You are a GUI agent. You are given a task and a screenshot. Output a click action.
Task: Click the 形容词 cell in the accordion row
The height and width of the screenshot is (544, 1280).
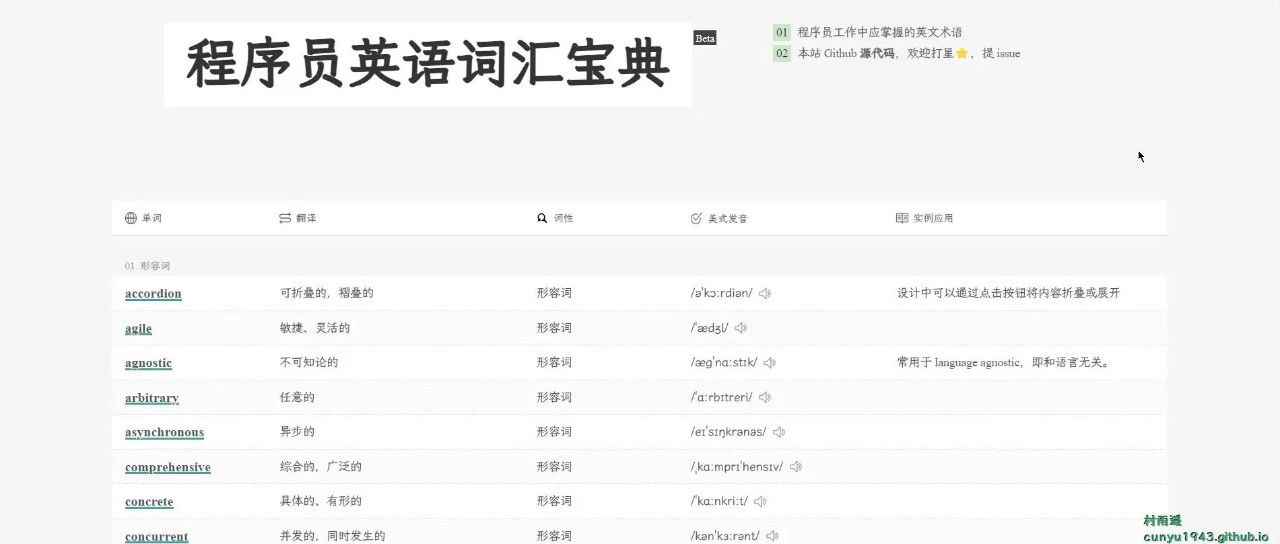pyautogui.click(x=554, y=293)
